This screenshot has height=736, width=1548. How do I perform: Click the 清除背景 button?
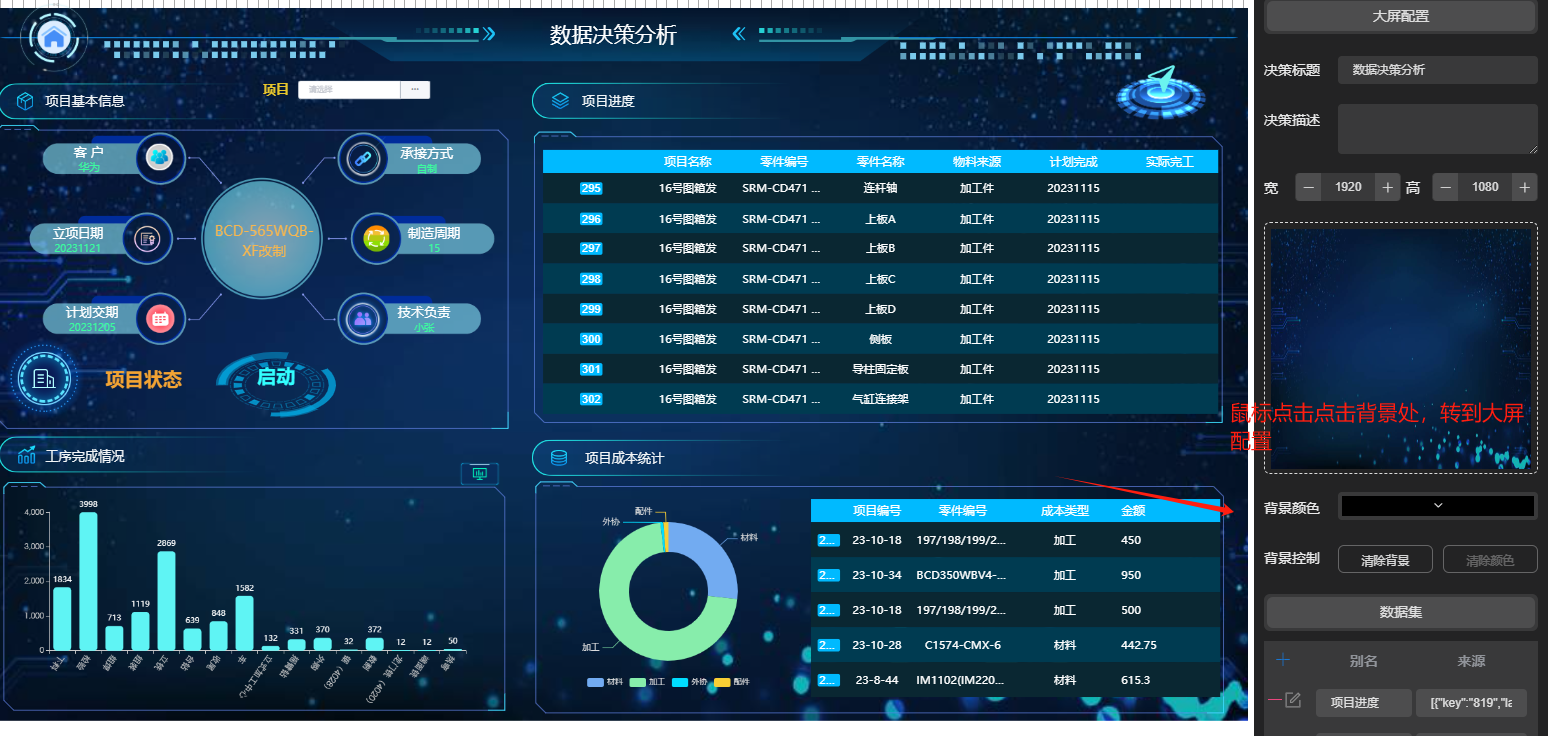[1385, 560]
